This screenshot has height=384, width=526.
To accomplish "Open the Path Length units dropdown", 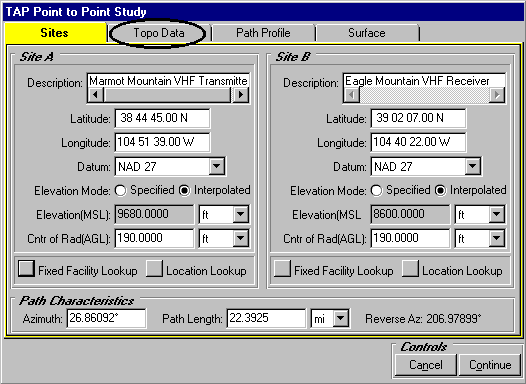I will click(x=341, y=318).
